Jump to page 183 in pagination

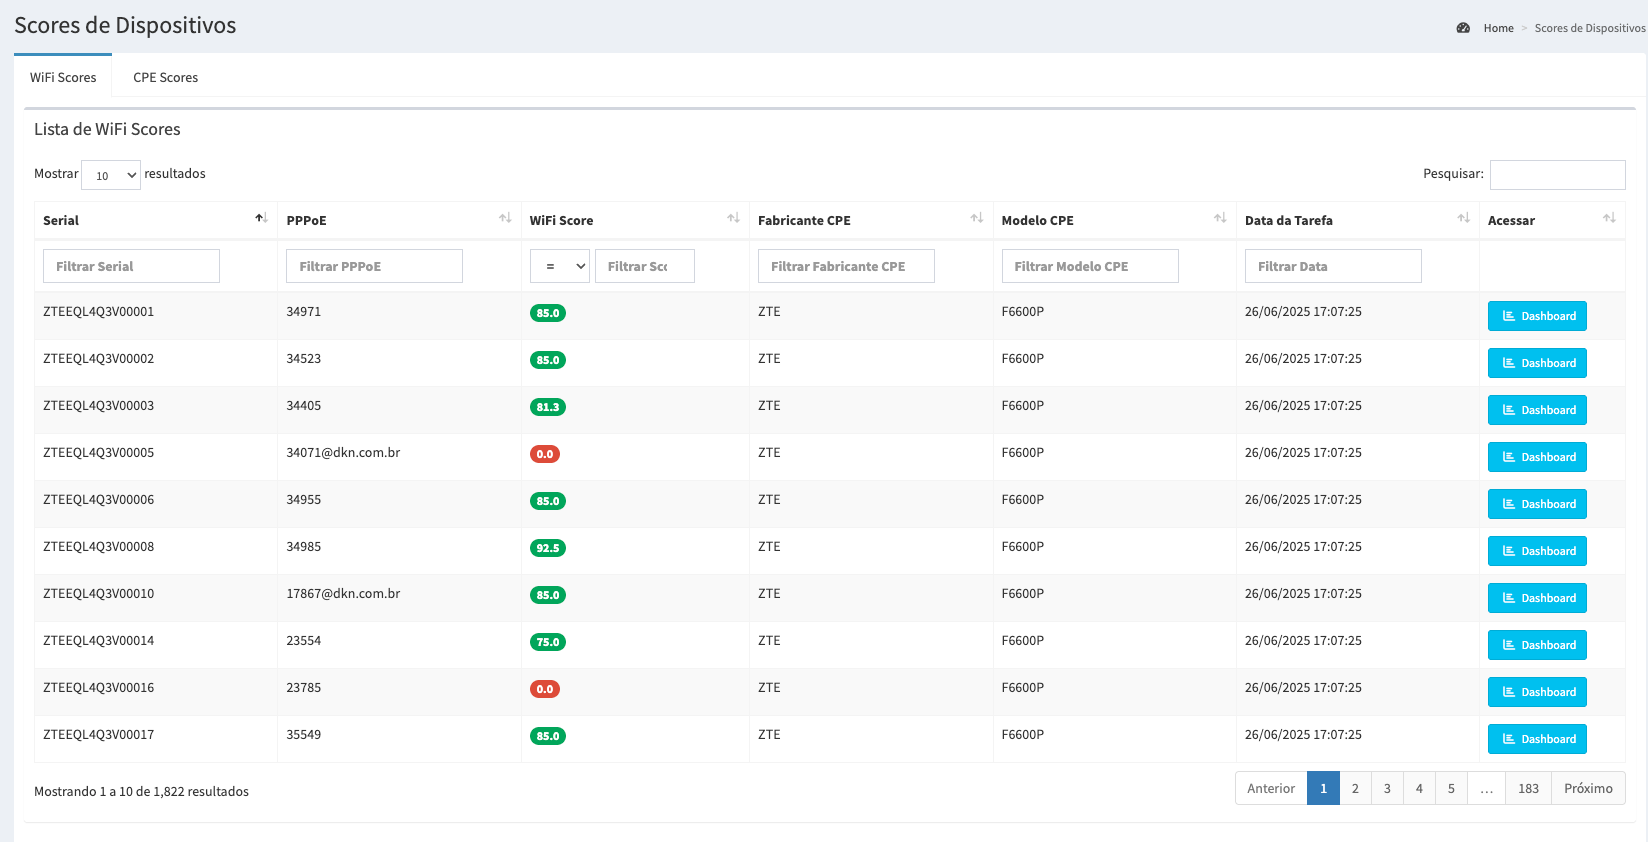pos(1528,788)
